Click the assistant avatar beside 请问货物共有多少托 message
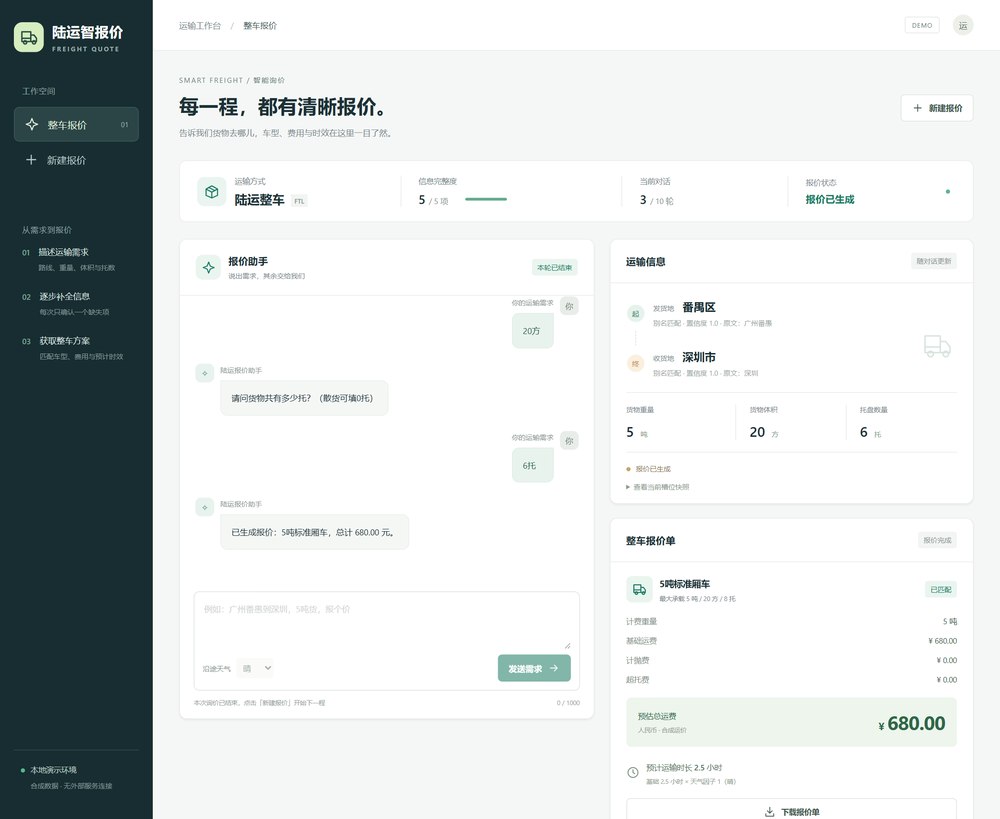Image resolution: width=1000 pixels, height=819 pixels. tap(205, 373)
